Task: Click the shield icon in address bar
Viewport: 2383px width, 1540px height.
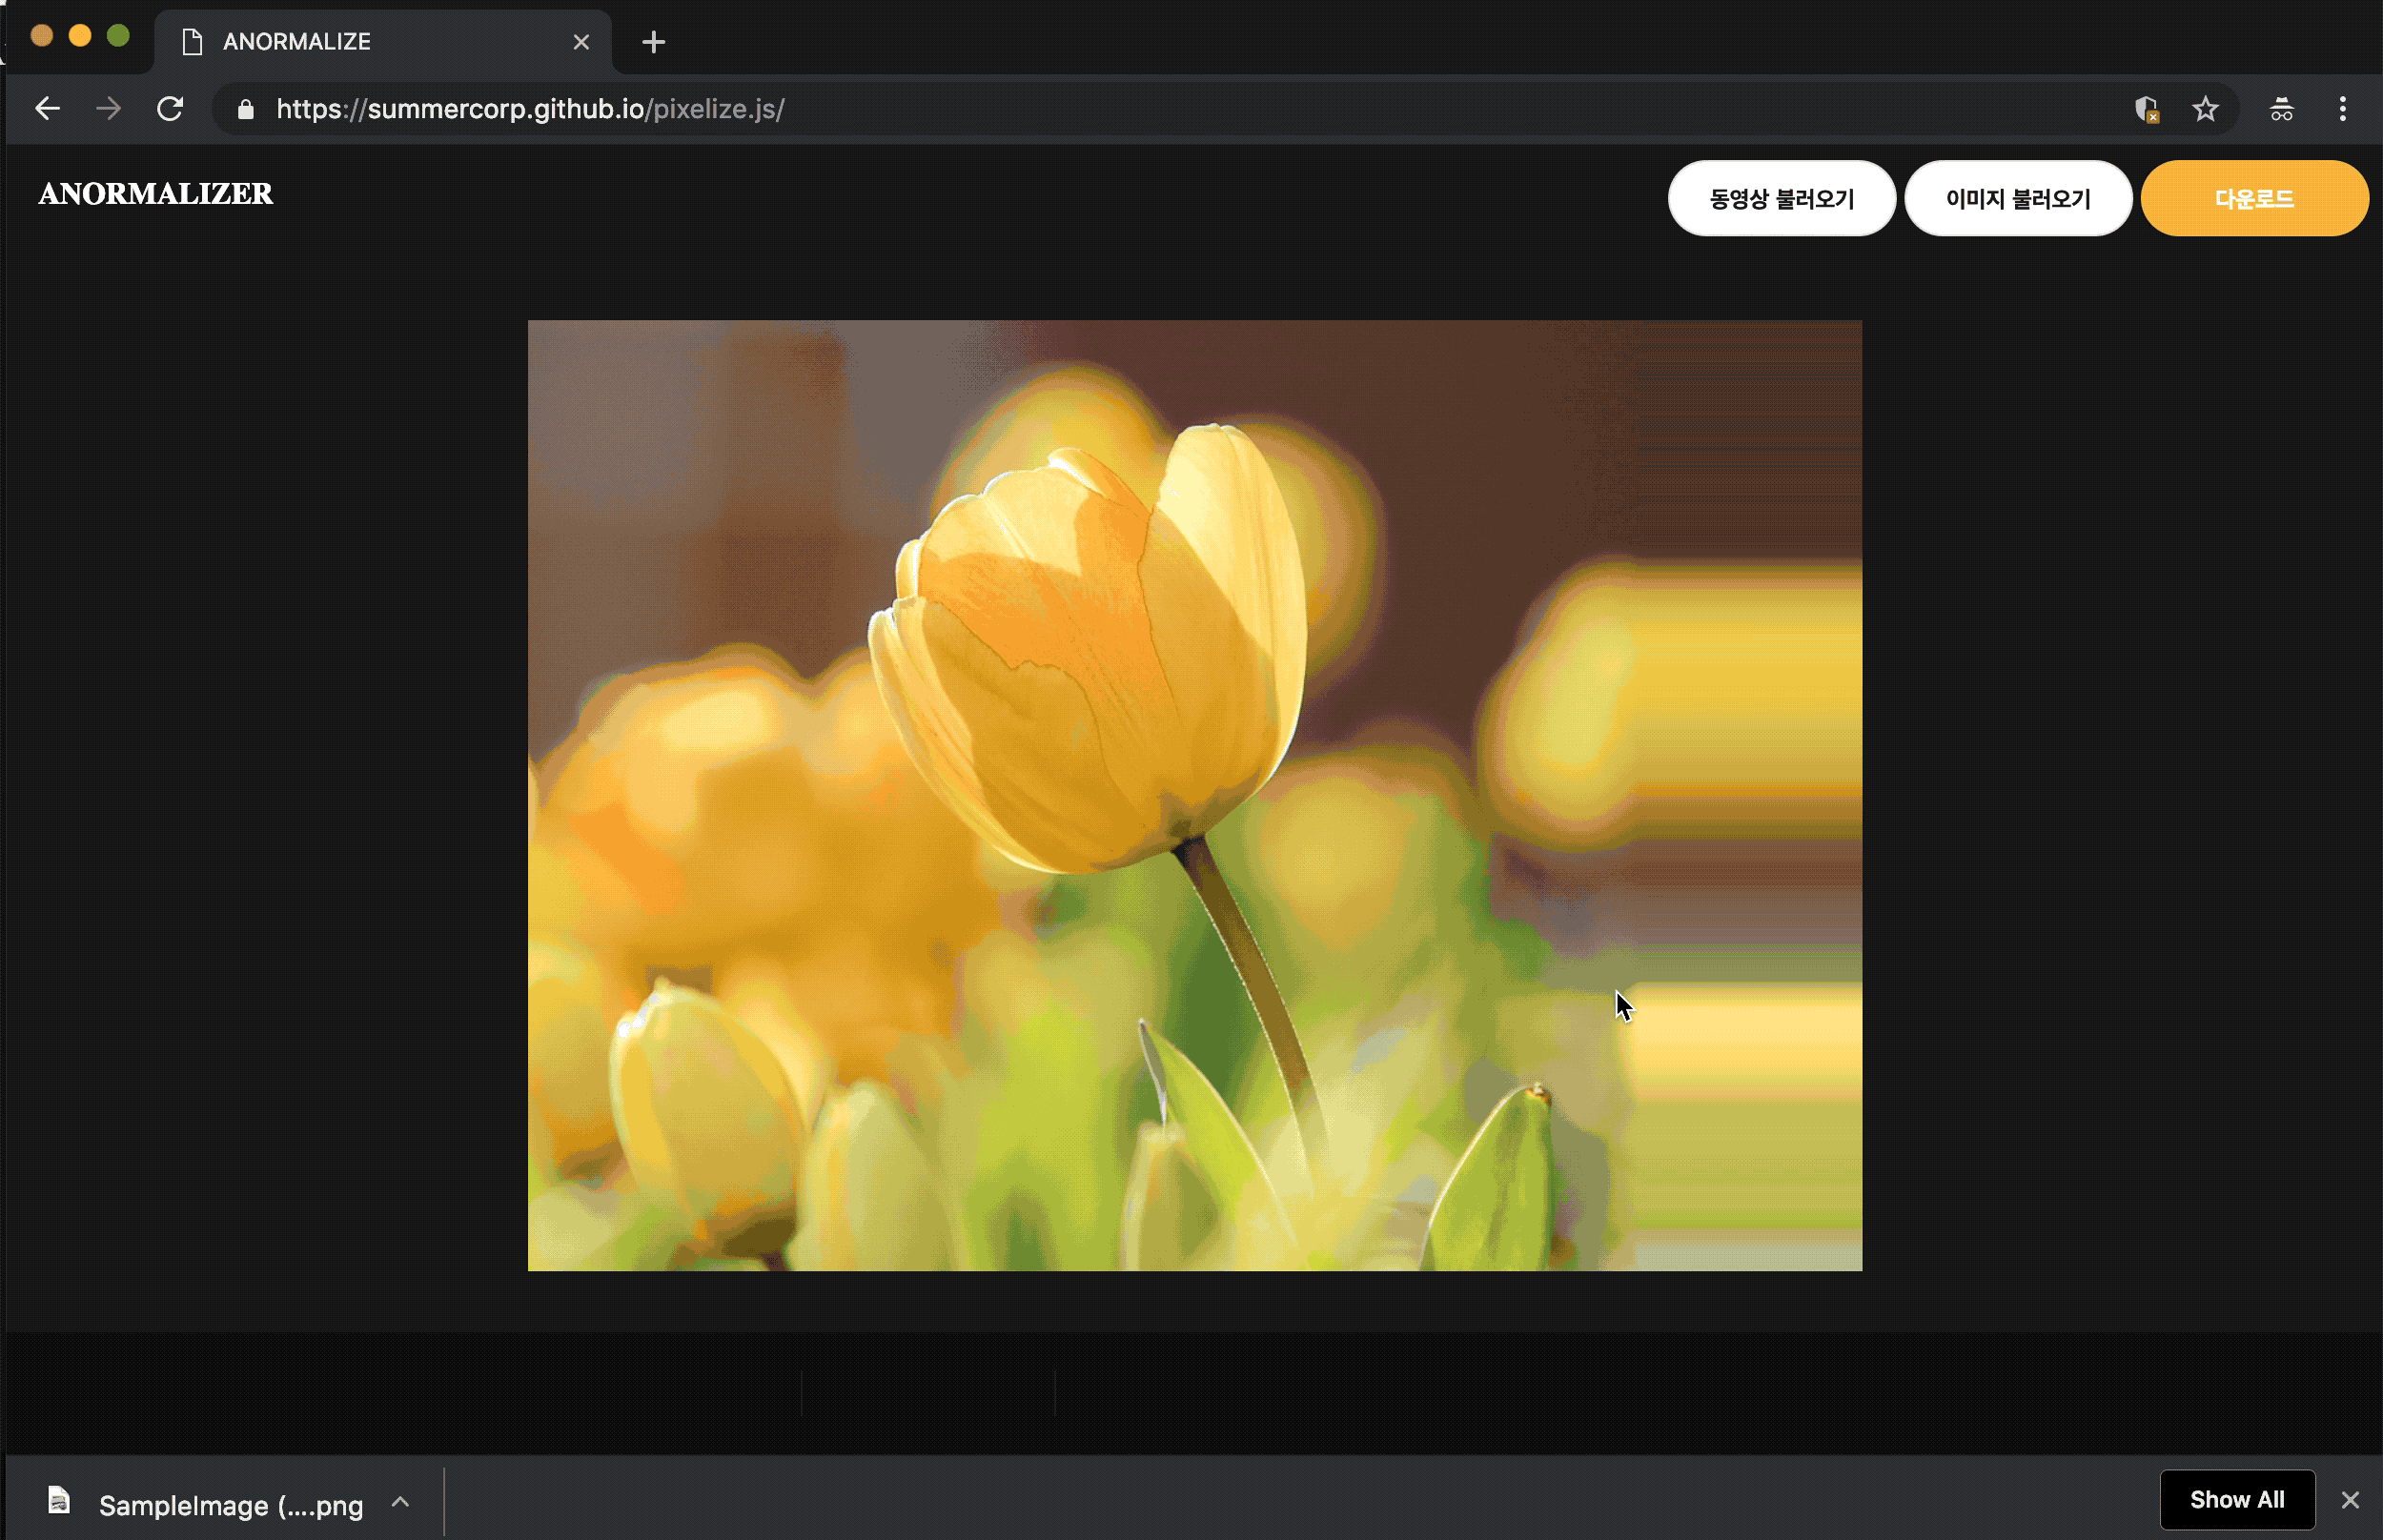Action: [2146, 109]
